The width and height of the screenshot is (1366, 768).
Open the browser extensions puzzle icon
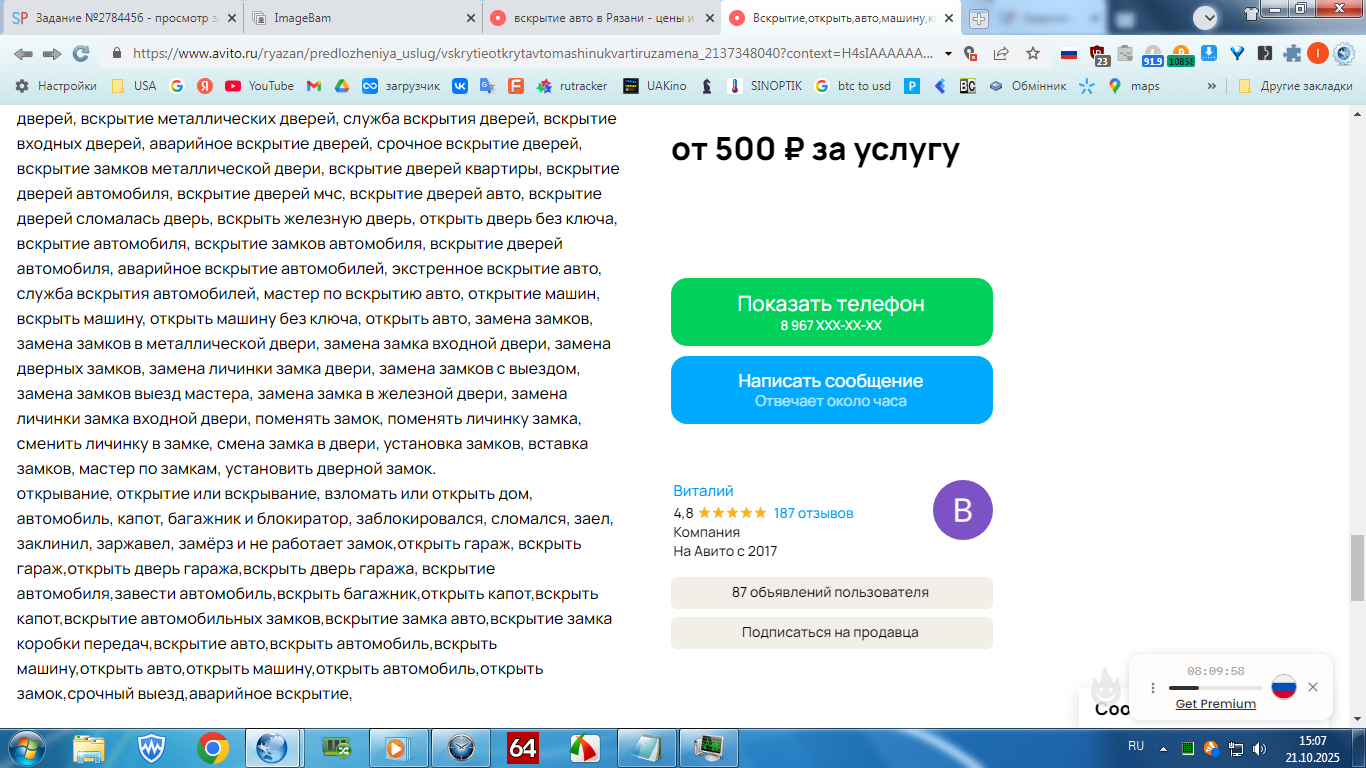click(x=1292, y=54)
